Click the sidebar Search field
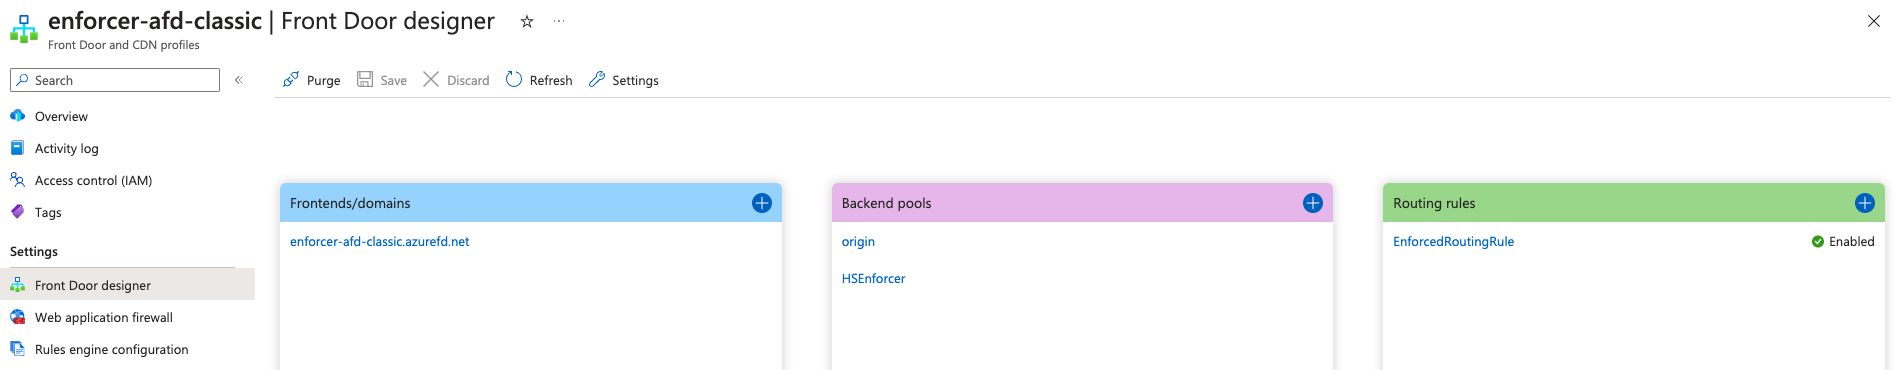Viewport: 1903px width, 370px height. point(115,80)
